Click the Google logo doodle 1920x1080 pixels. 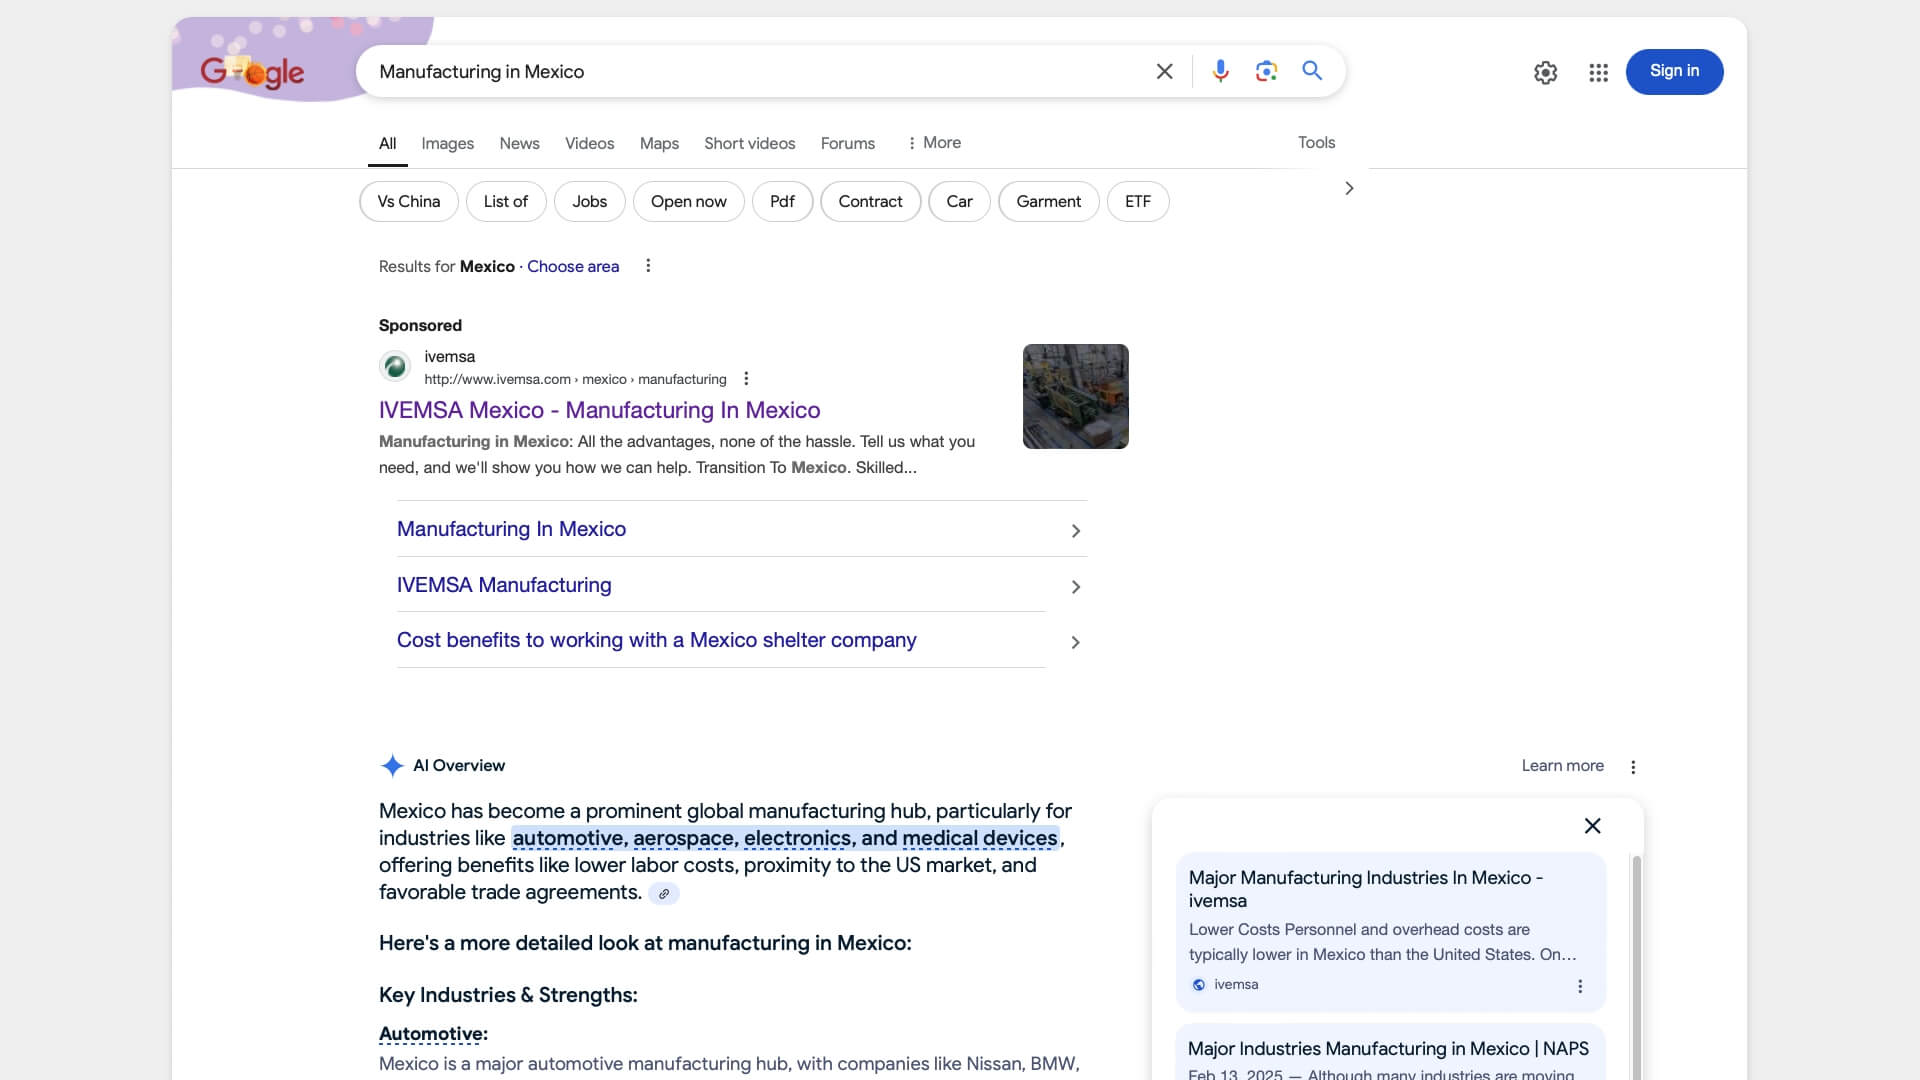point(252,71)
